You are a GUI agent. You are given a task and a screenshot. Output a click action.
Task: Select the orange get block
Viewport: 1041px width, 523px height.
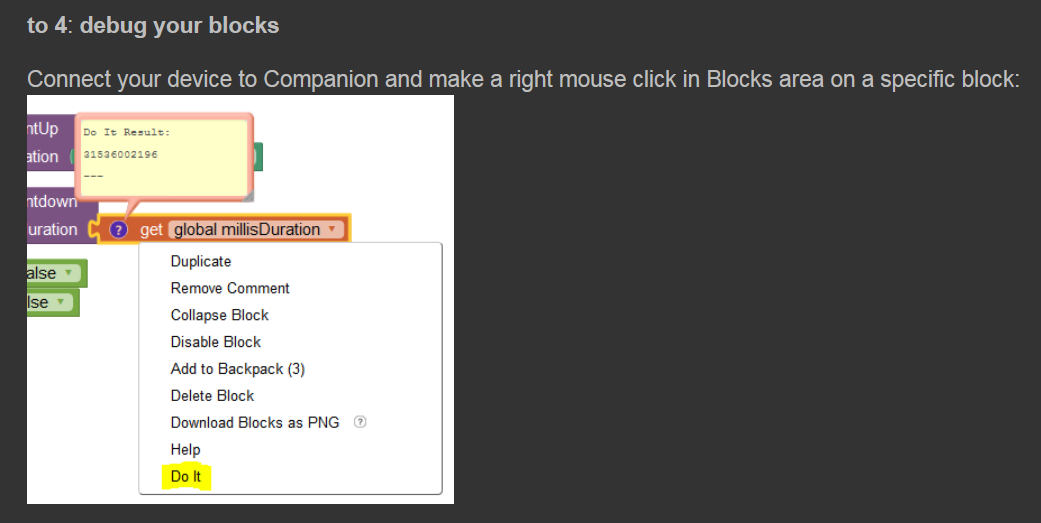152,230
